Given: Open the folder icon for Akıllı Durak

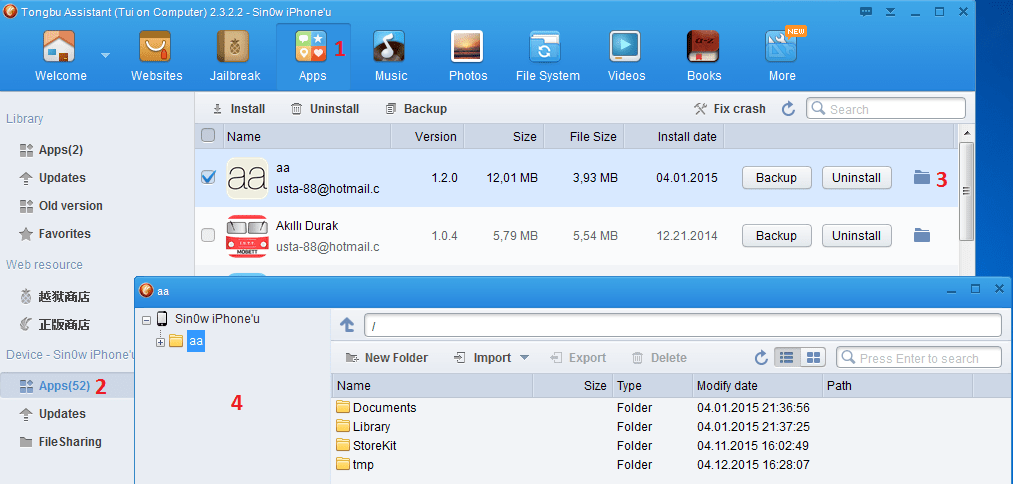Looking at the screenshot, I should [922, 236].
